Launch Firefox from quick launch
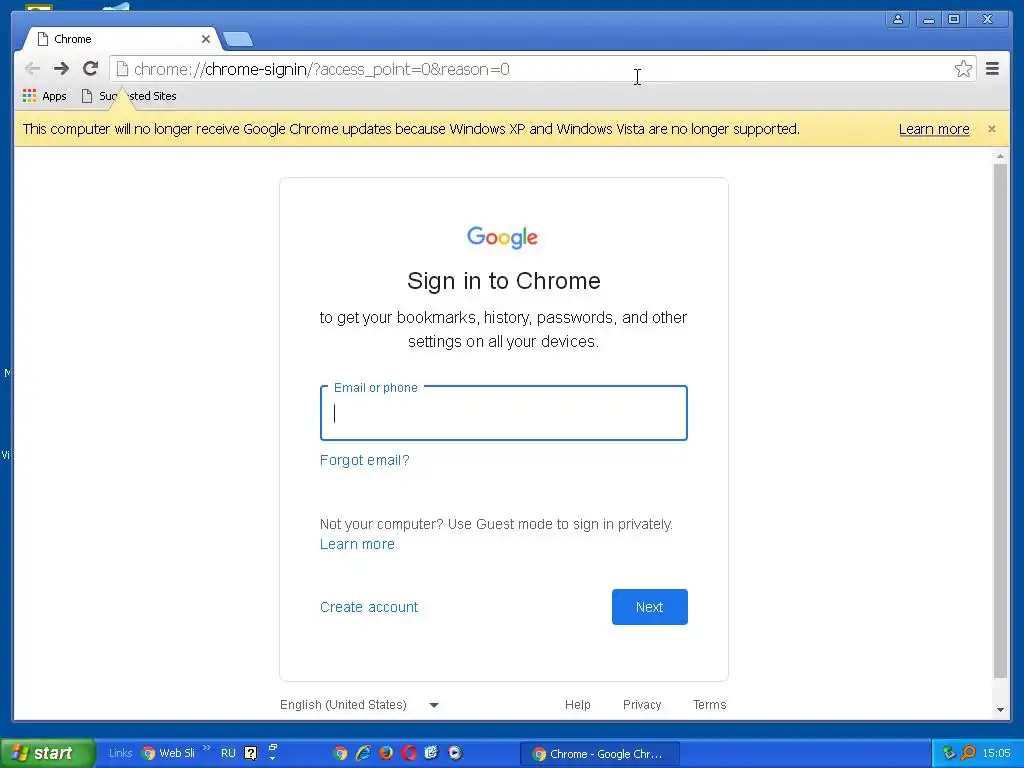 (x=386, y=754)
